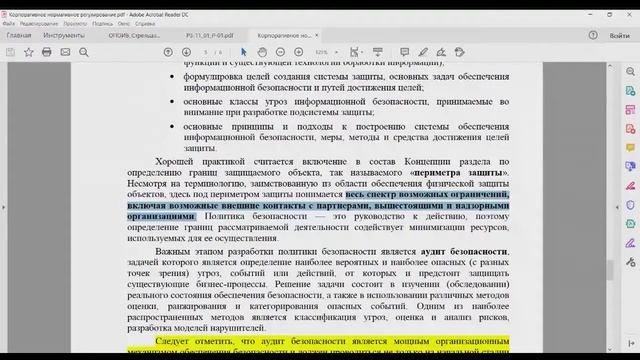Open Protect shield tool in sidebar
640x360 pixels.
pyautogui.click(x=631, y=204)
